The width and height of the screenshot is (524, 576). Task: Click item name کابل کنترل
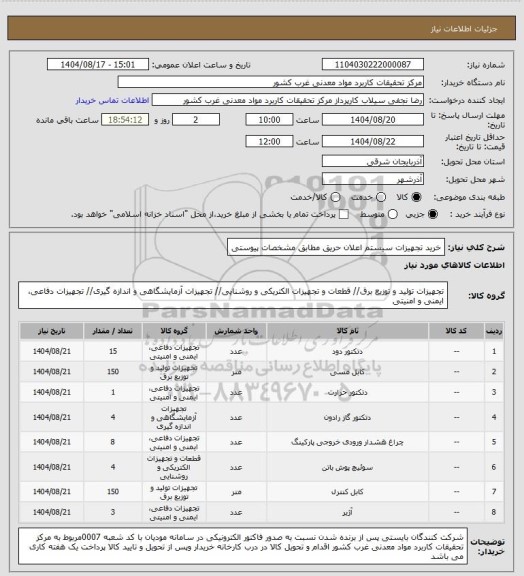pyautogui.click(x=347, y=492)
